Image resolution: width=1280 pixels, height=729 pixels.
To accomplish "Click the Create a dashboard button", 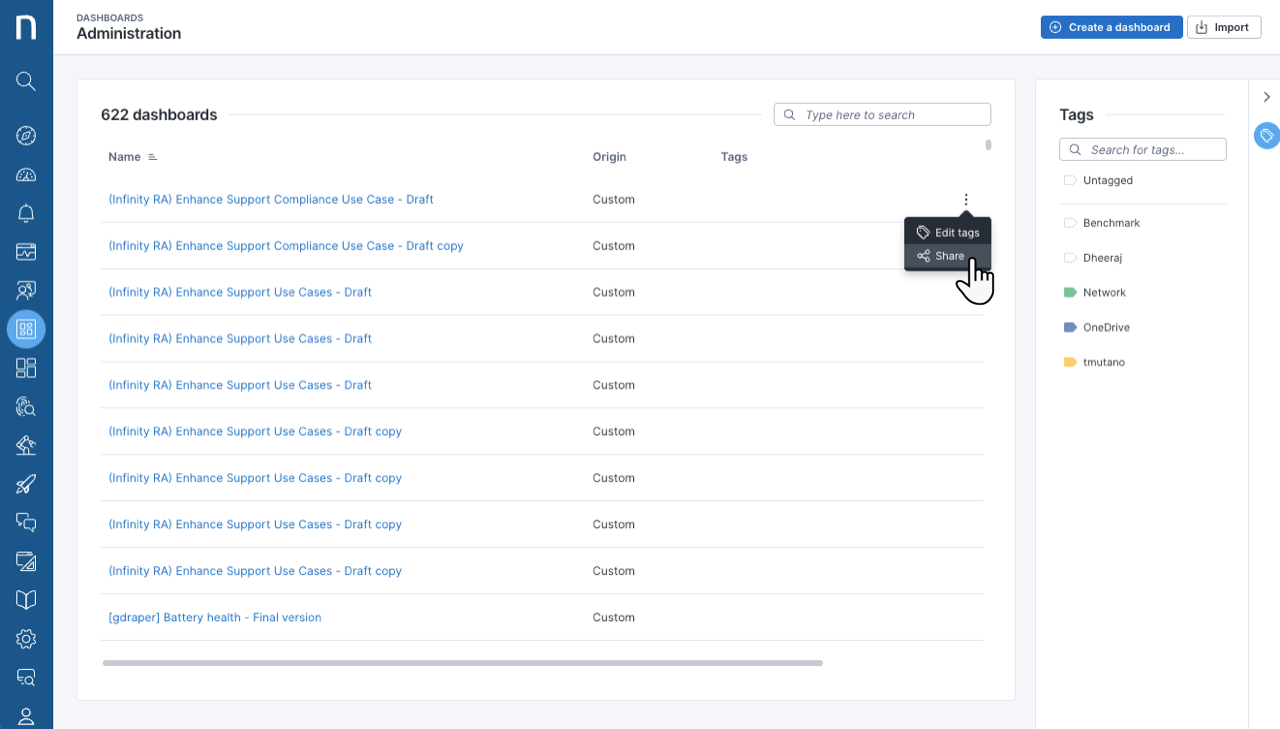I will tap(1111, 27).
